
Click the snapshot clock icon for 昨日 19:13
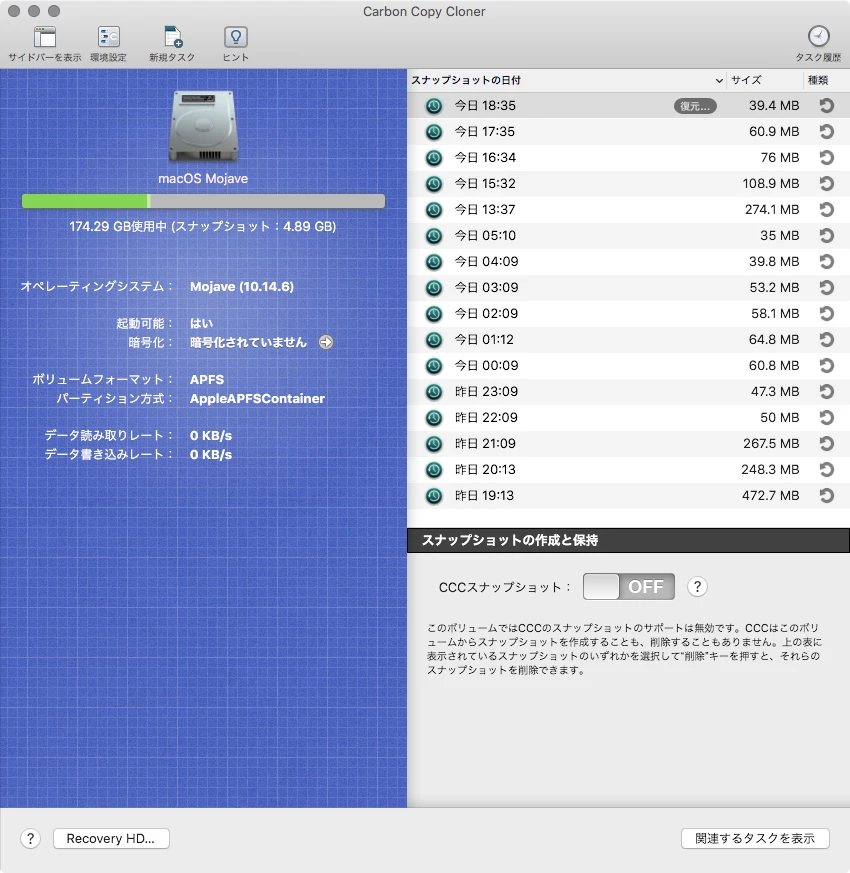point(434,496)
